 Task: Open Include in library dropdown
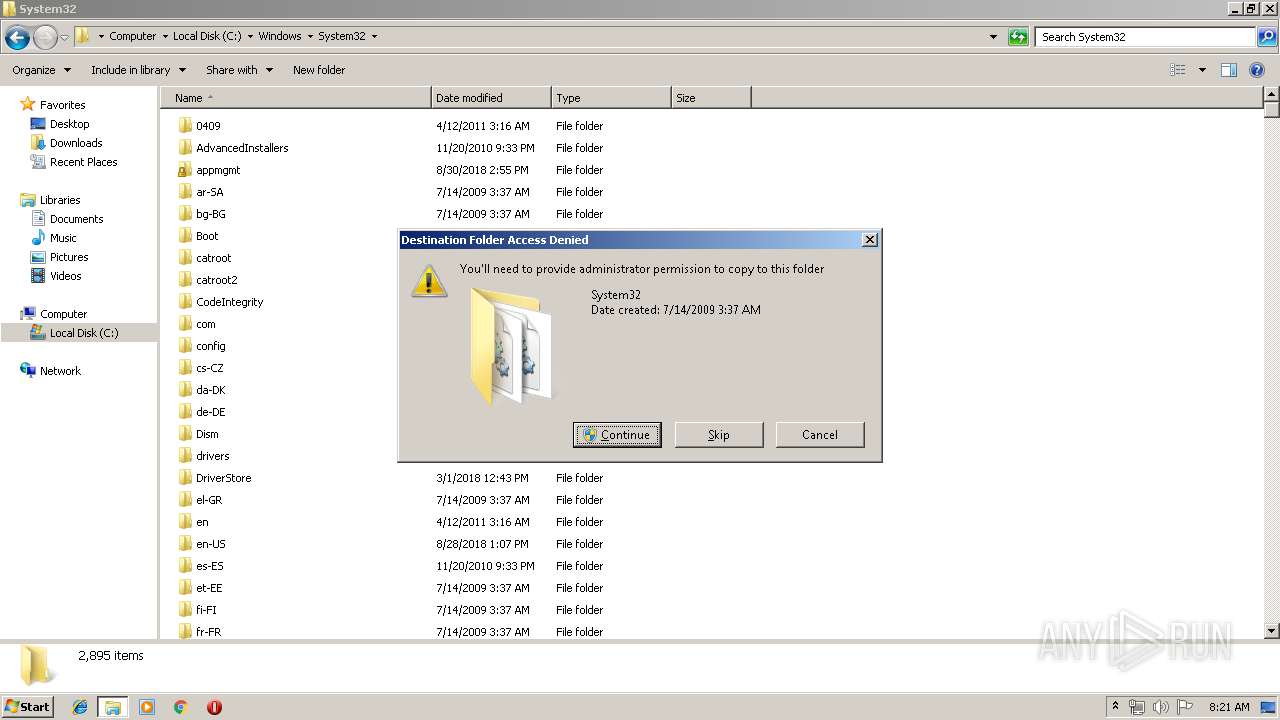coord(138,70)
